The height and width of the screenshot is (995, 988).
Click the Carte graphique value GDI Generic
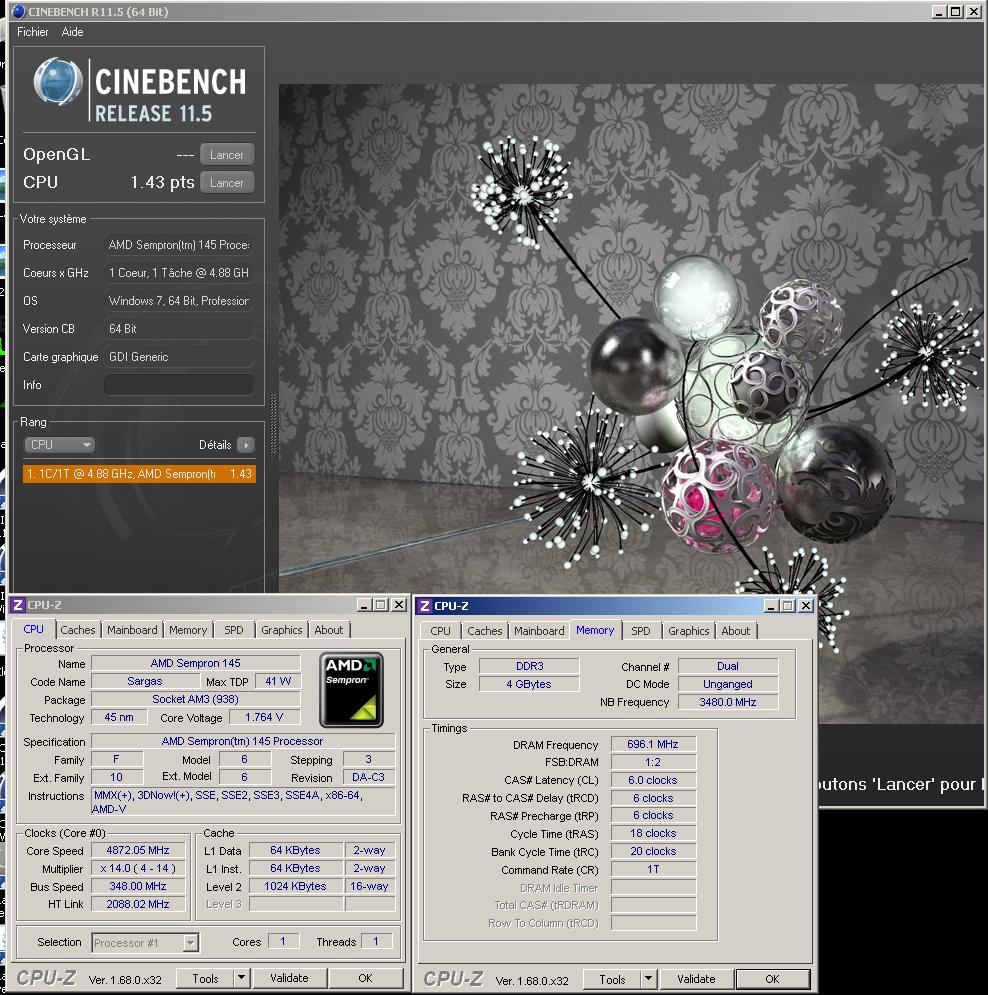pos(178,357)
